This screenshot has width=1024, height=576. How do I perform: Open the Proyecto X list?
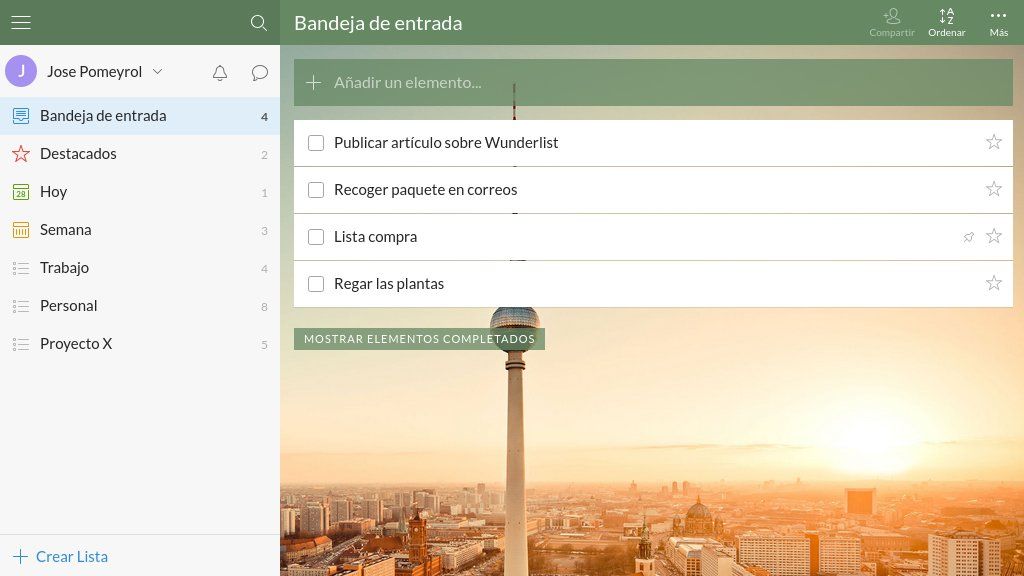point(76,344)
